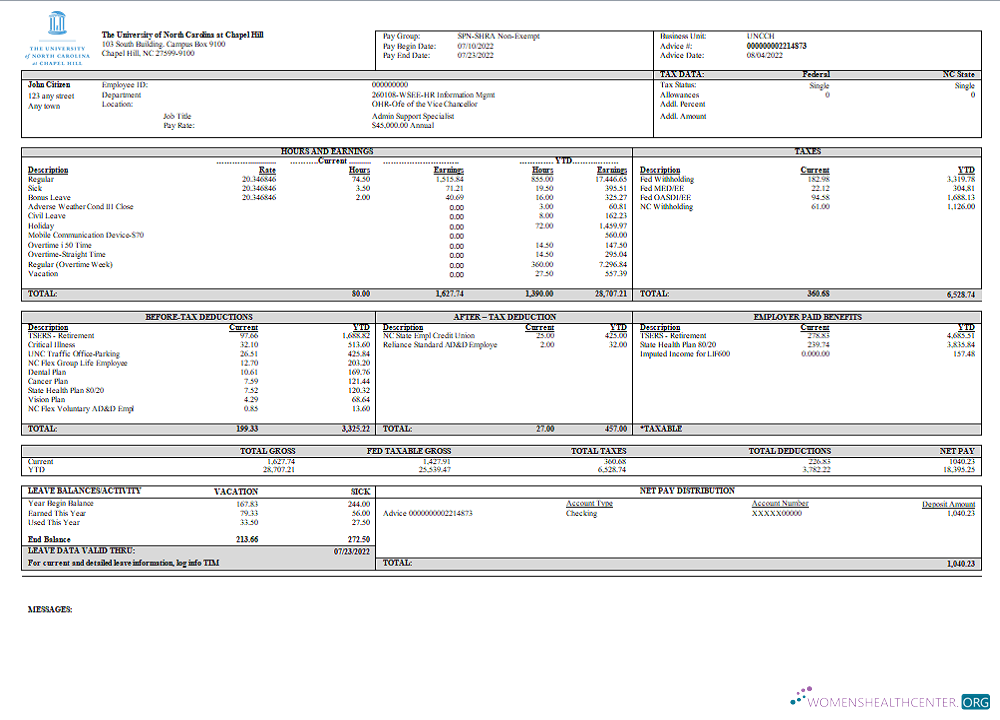This screenshot has height=720, width=1000.
Task: Click the "TSERS - Retirement" deduction entry
Action: coord(62,336)
